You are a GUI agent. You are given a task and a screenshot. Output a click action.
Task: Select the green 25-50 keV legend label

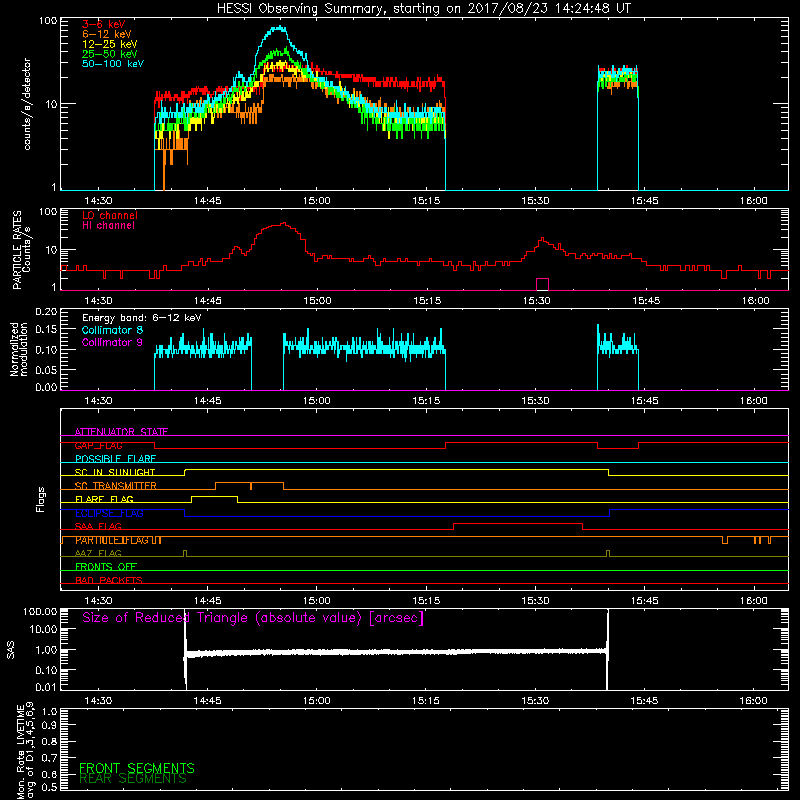tap(110, 54)
